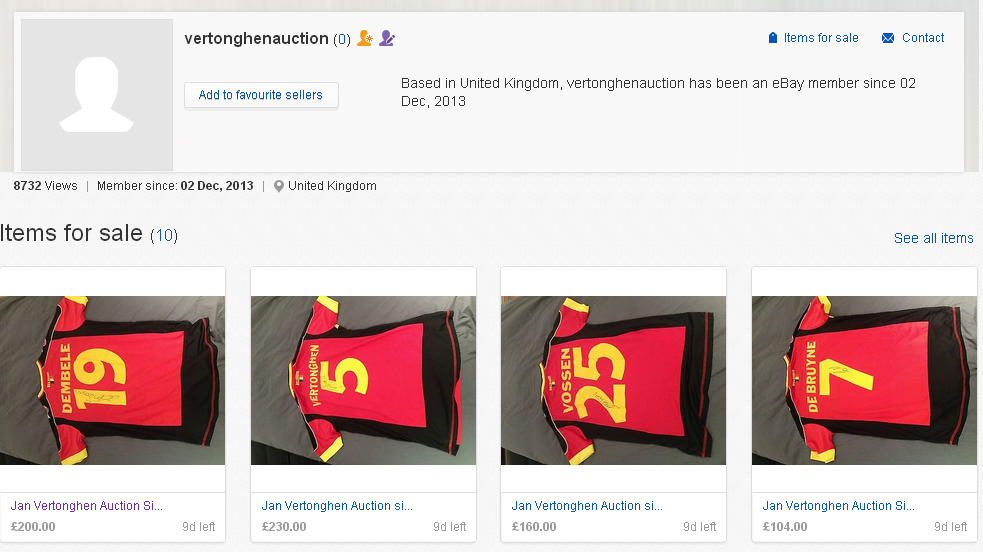Open the £200.00 listing title link

click(x=87, y=506)
